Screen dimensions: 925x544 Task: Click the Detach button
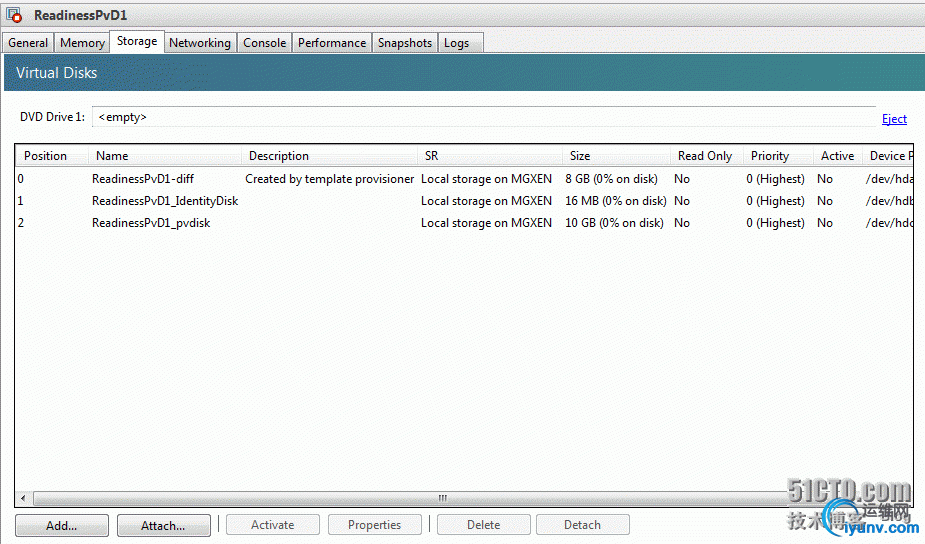click(x=582, y=525)
